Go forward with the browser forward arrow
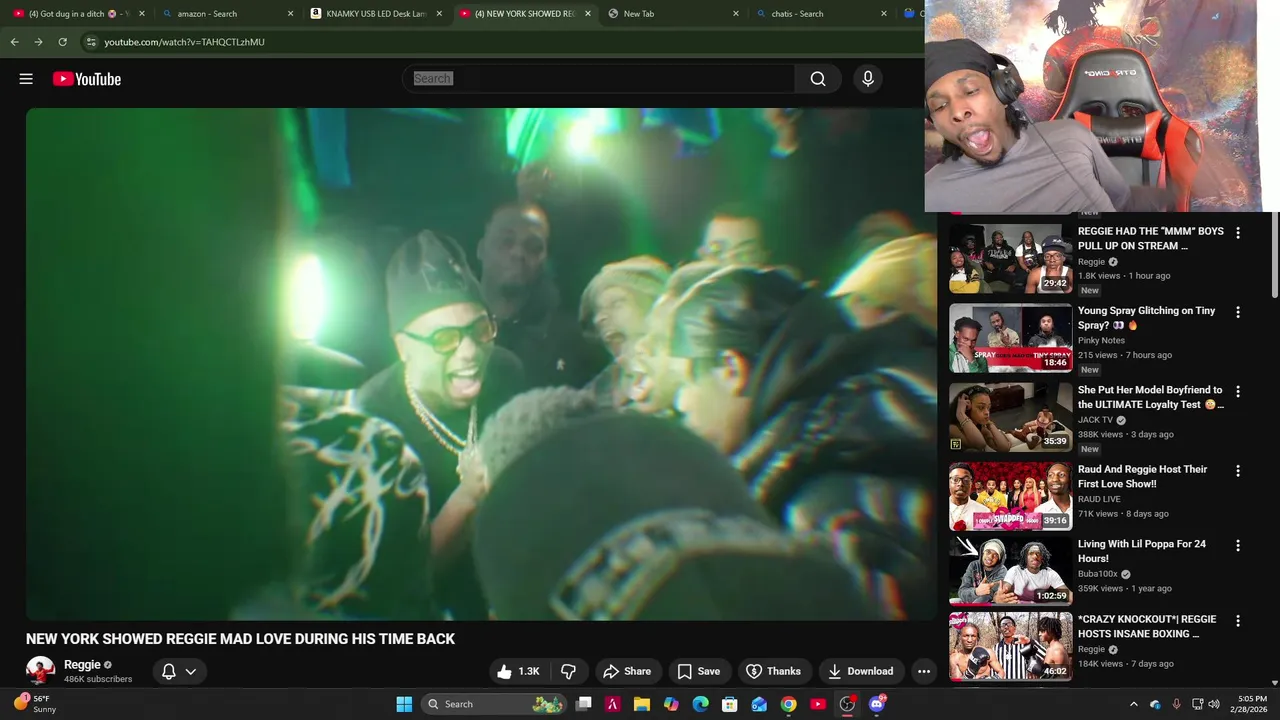 [38, 42]
